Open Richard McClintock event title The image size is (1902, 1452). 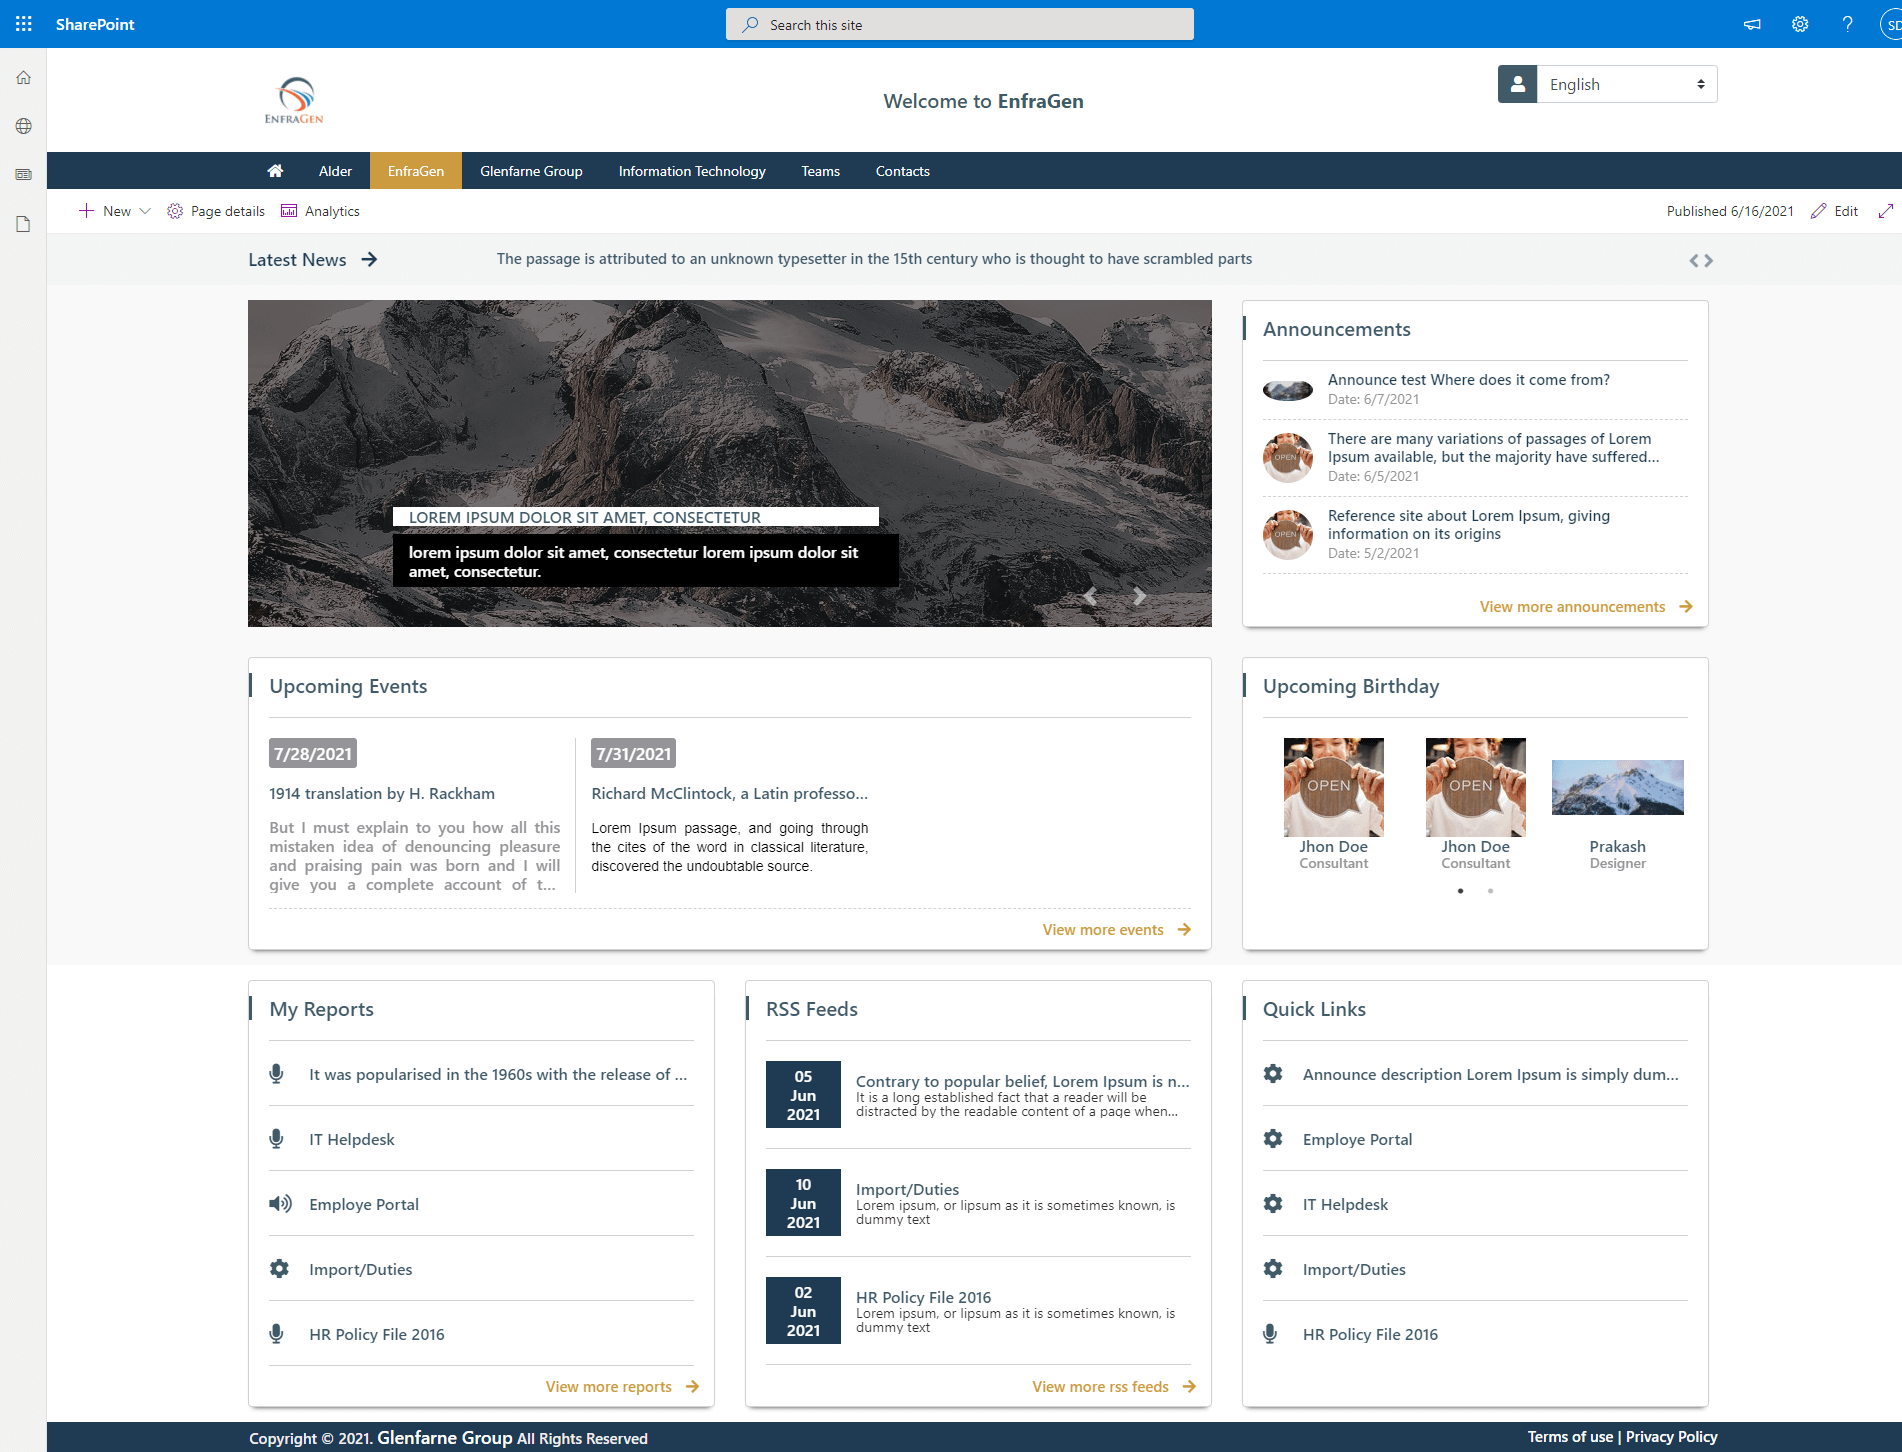(x=729, y=794)
